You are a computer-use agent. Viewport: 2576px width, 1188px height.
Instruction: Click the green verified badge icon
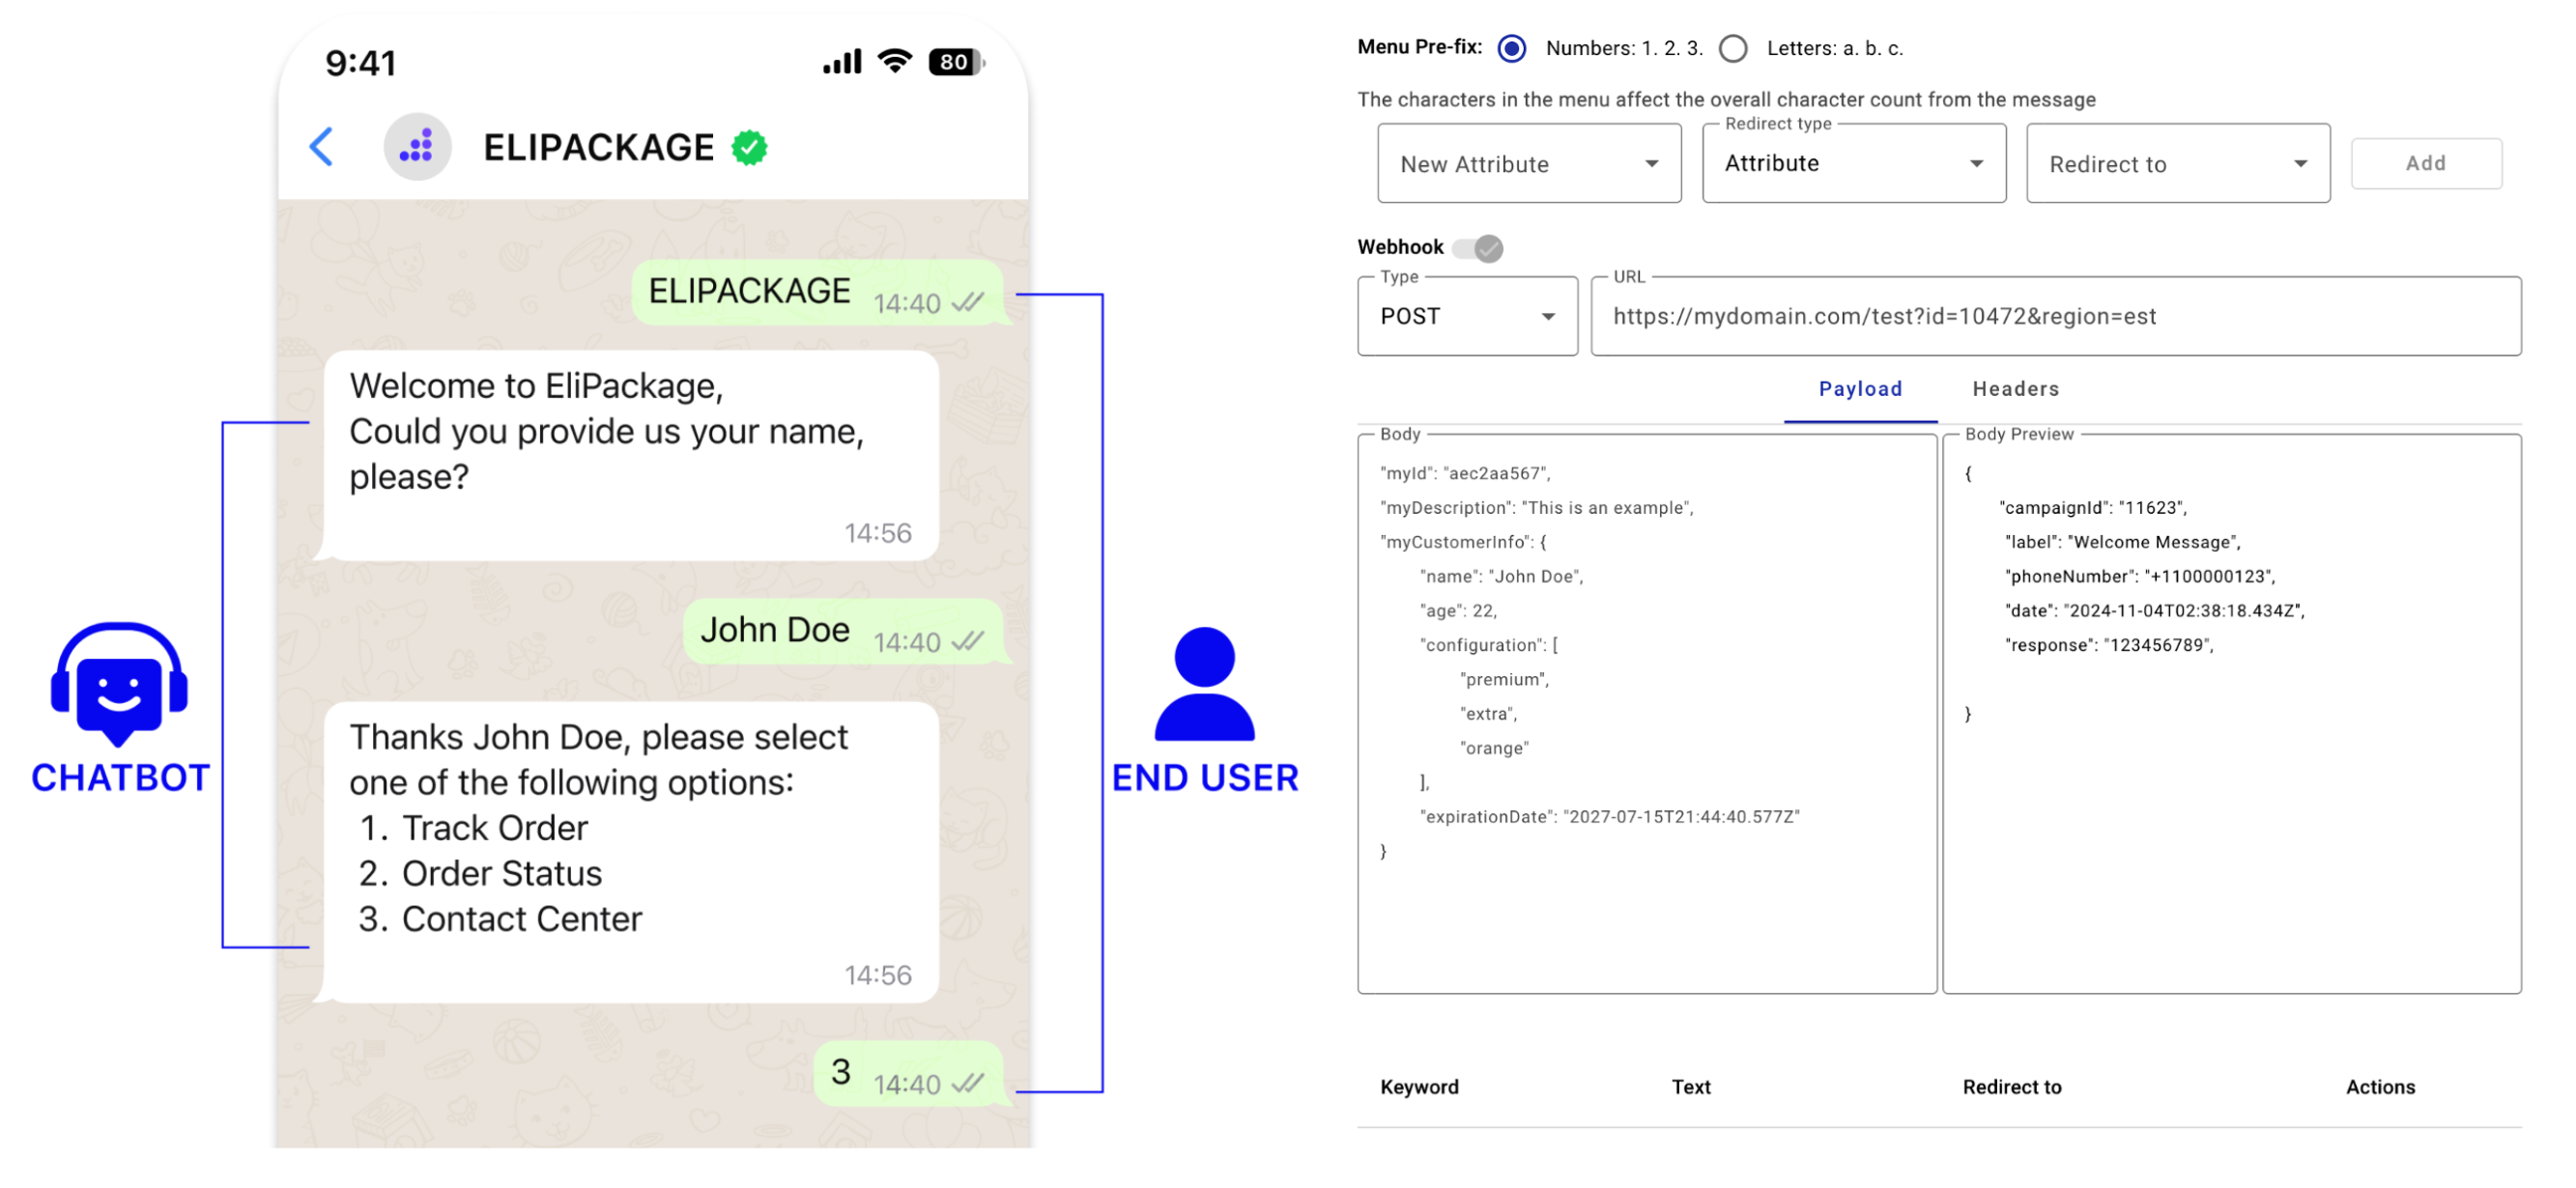click(x=749, y=148)
